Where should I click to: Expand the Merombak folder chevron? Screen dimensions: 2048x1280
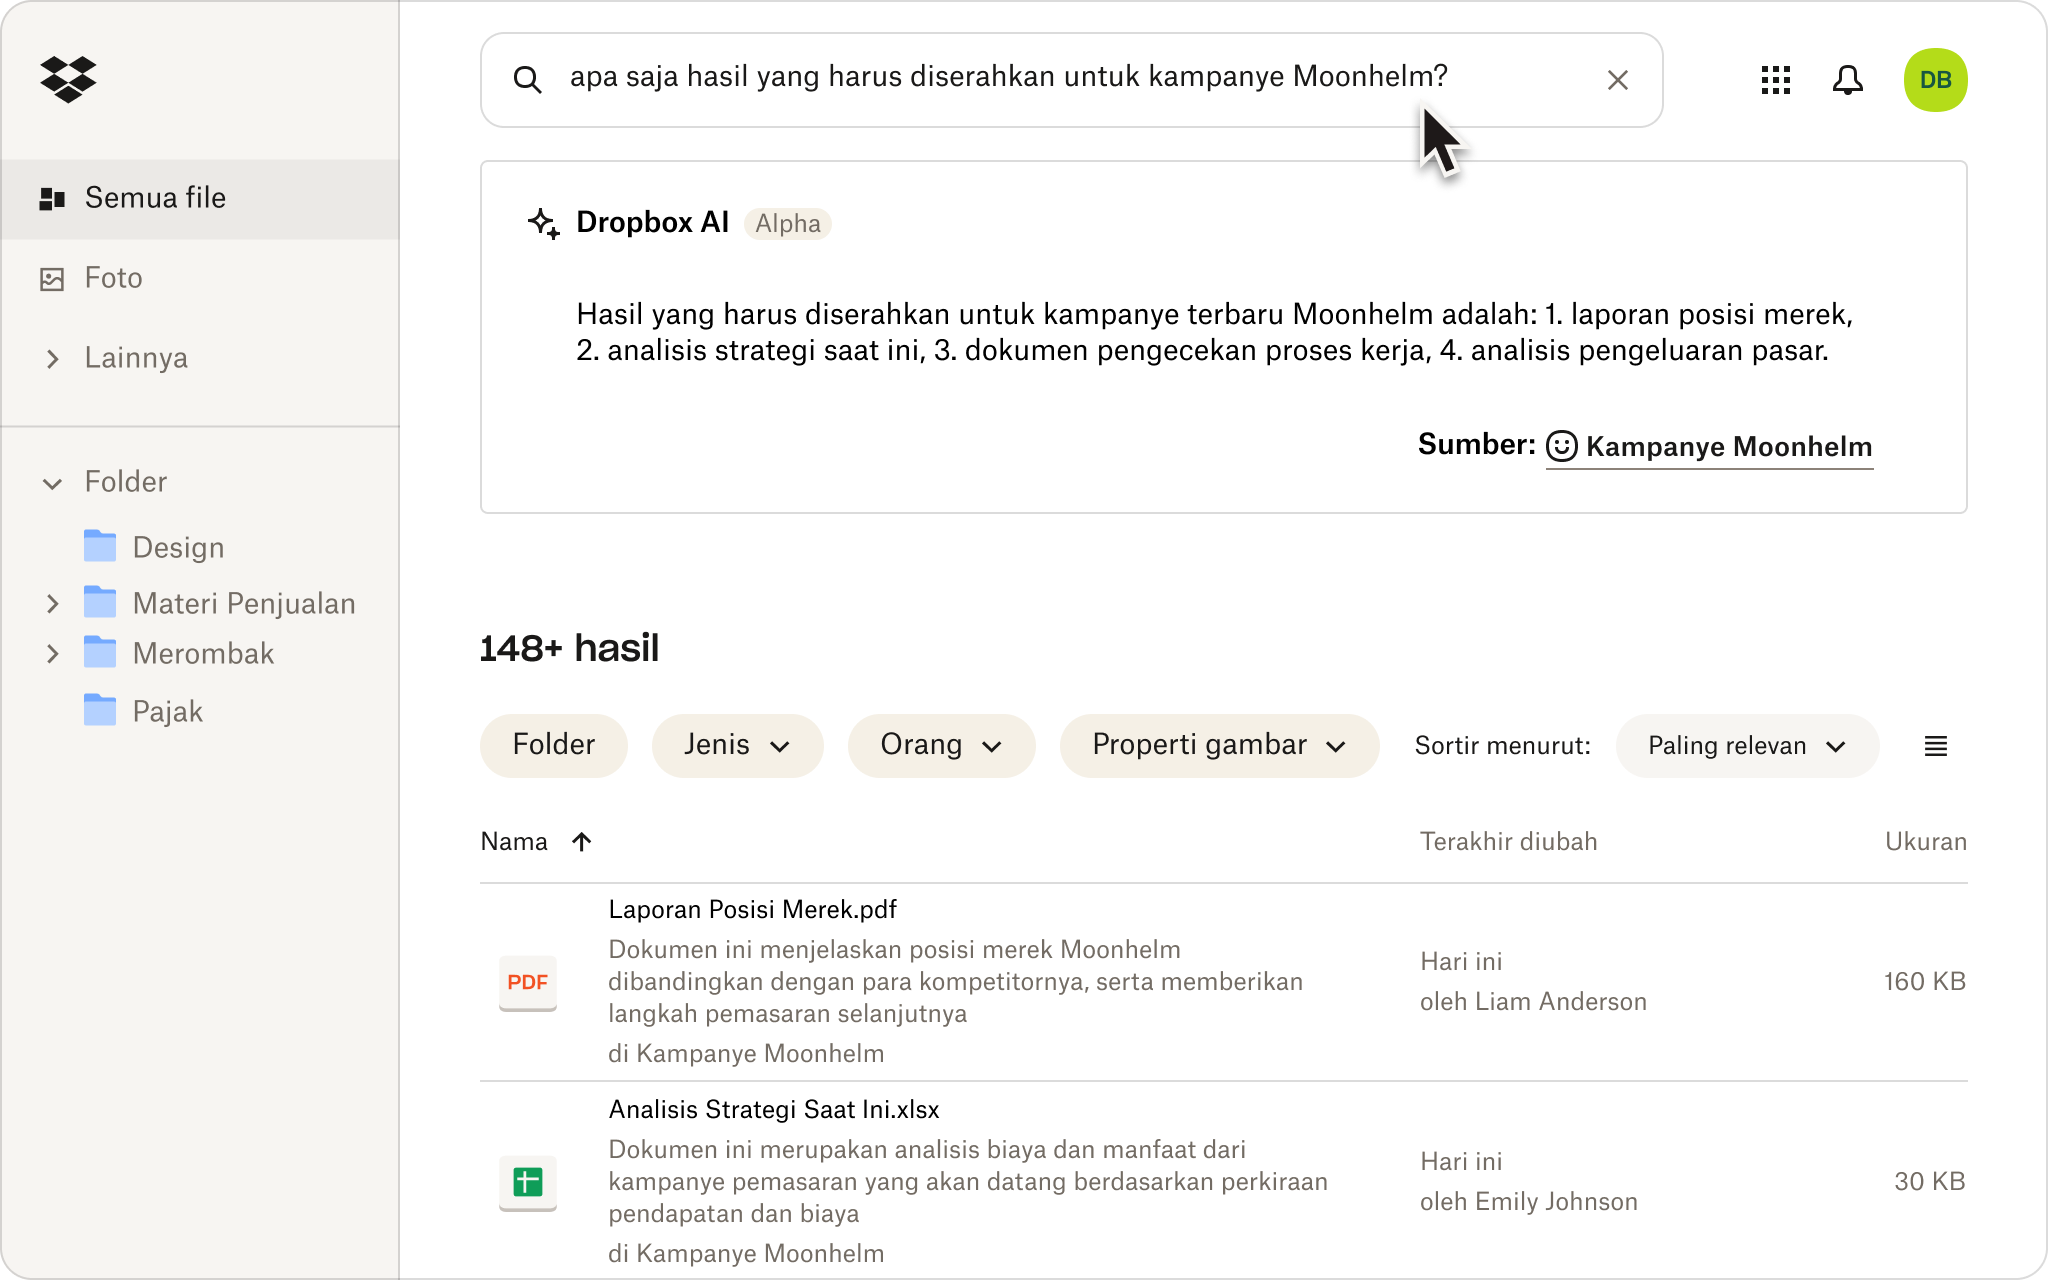(53, 654)
